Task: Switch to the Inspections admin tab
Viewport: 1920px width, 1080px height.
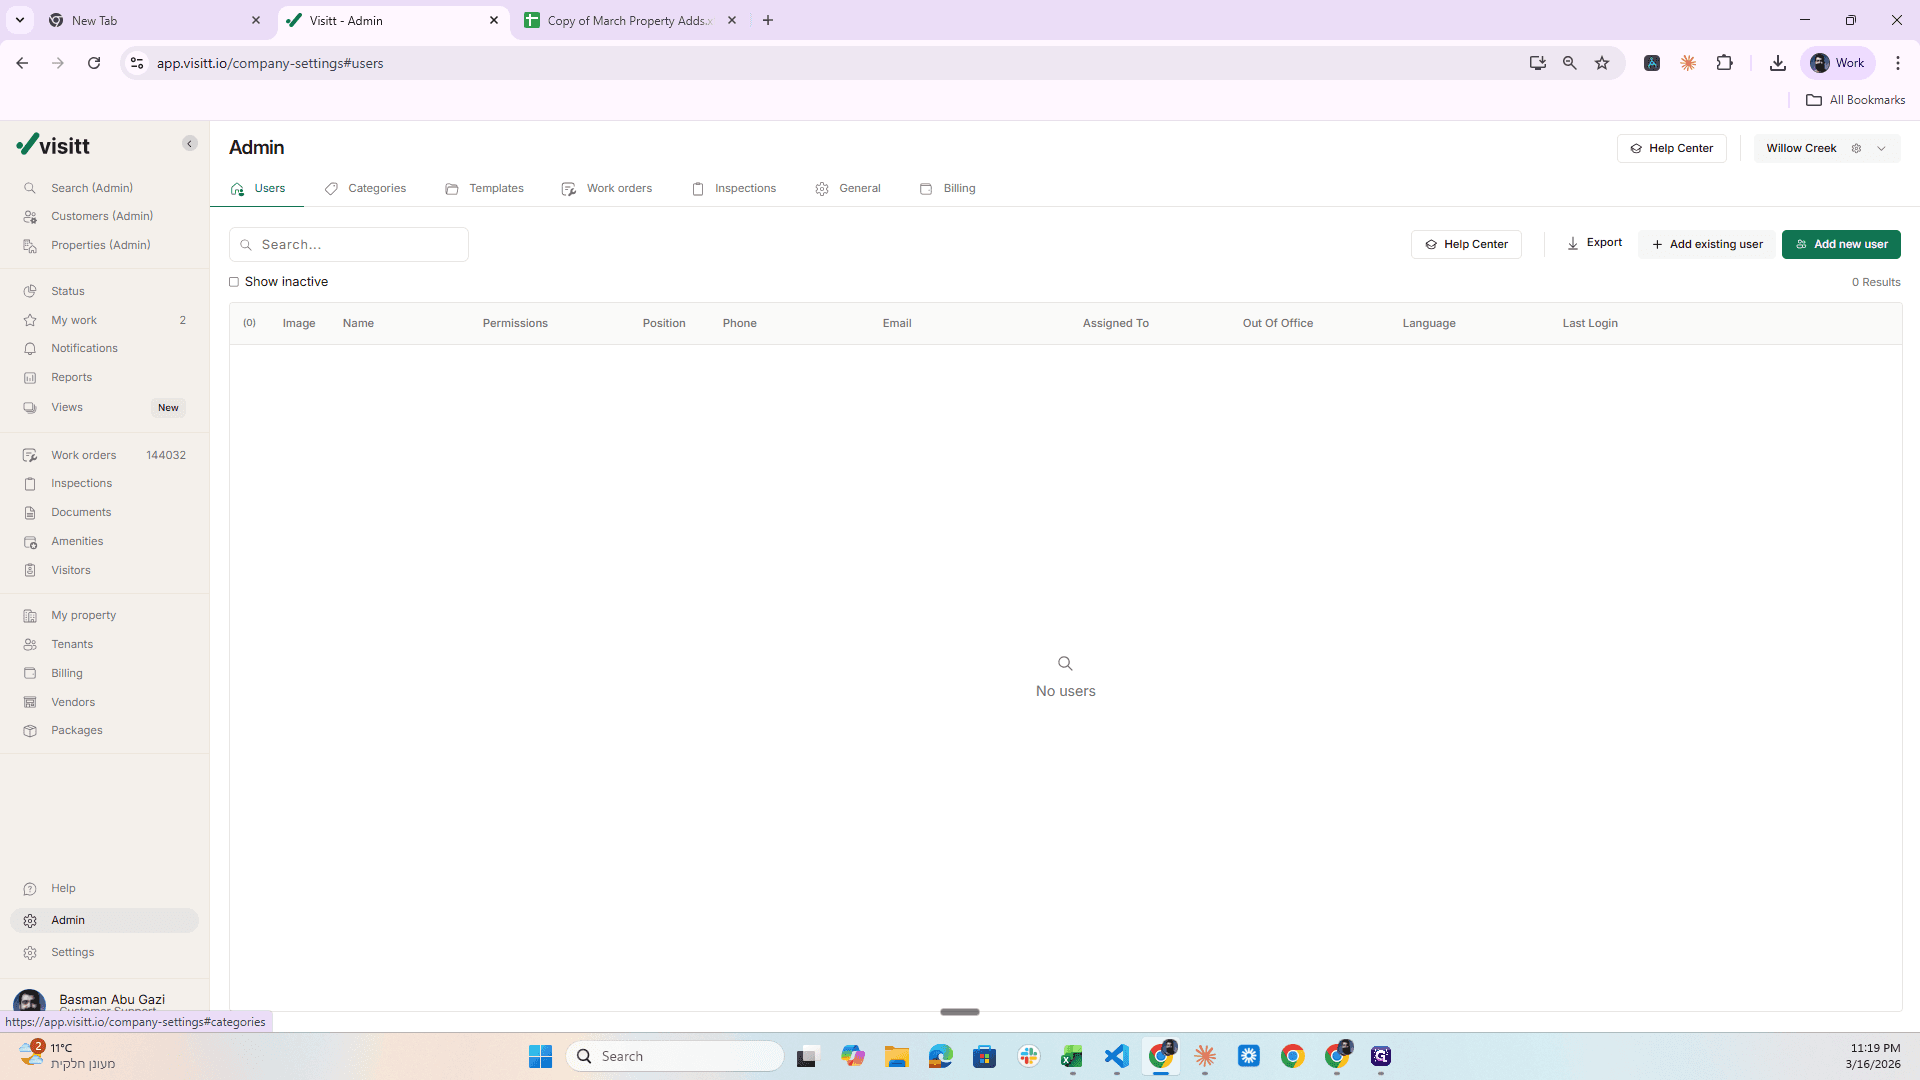Action: (x=734, y=188)
